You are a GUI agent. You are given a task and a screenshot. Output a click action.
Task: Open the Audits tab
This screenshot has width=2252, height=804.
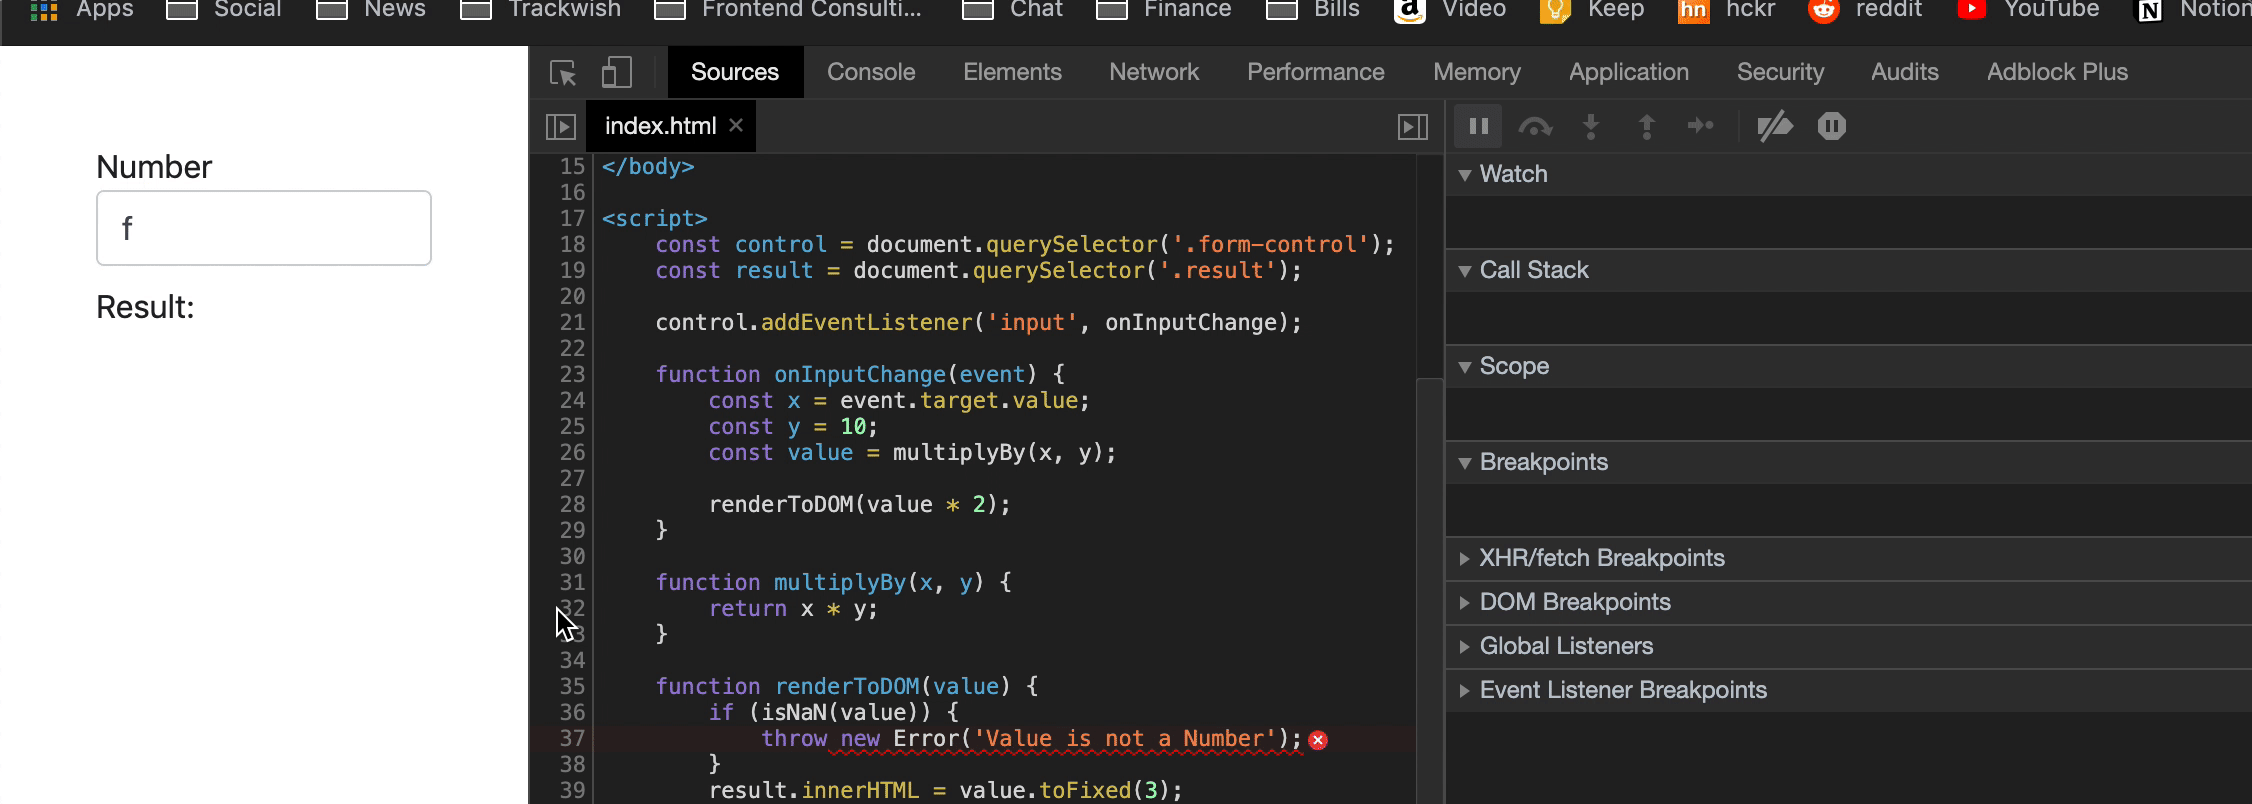(1905, 72)
